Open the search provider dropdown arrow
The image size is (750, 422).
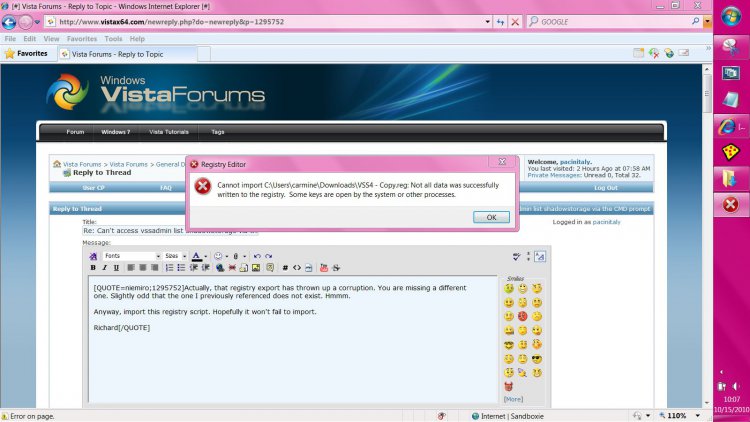(707, 22)
